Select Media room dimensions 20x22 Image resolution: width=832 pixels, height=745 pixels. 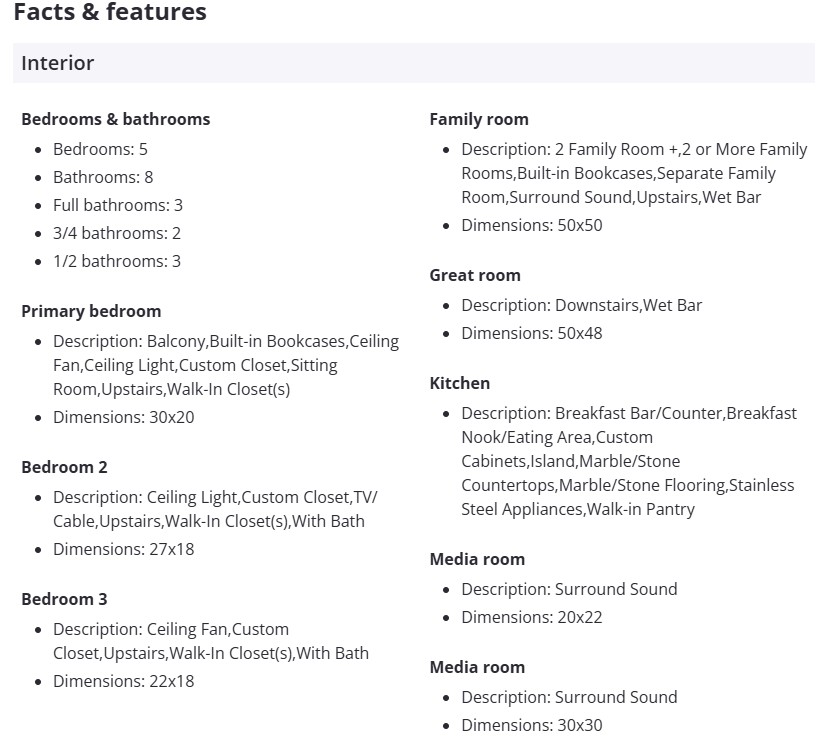click(x=532, y=617)
